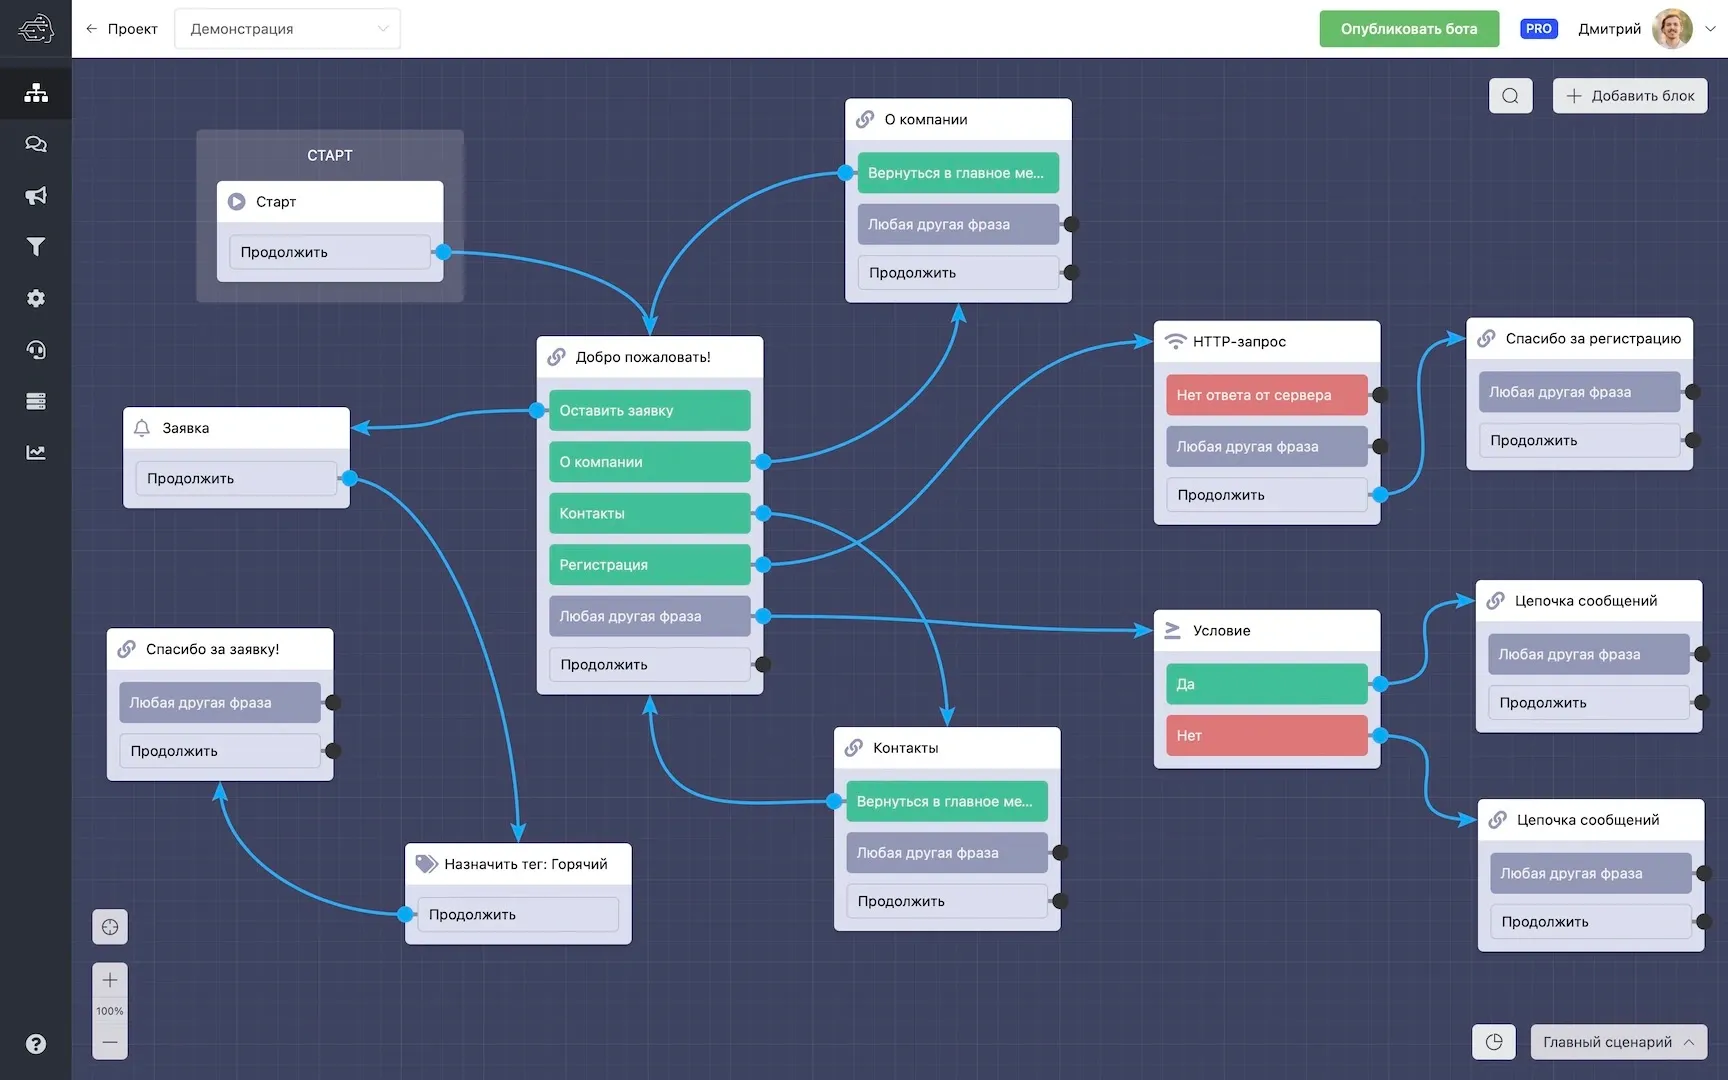Open the broadcasts megaphone sidebar icon
This screenshot has width=1728, height=1080.
point(36,196)
